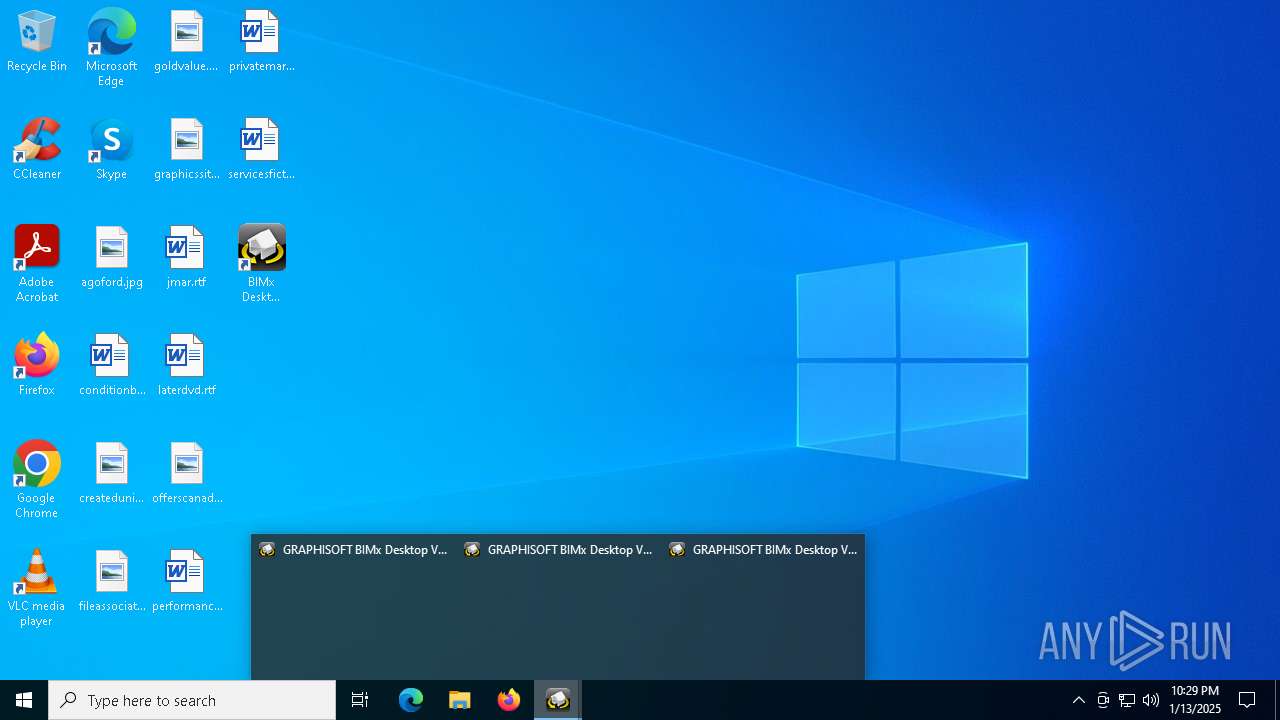Select agoford.jpg file icon

111,257
